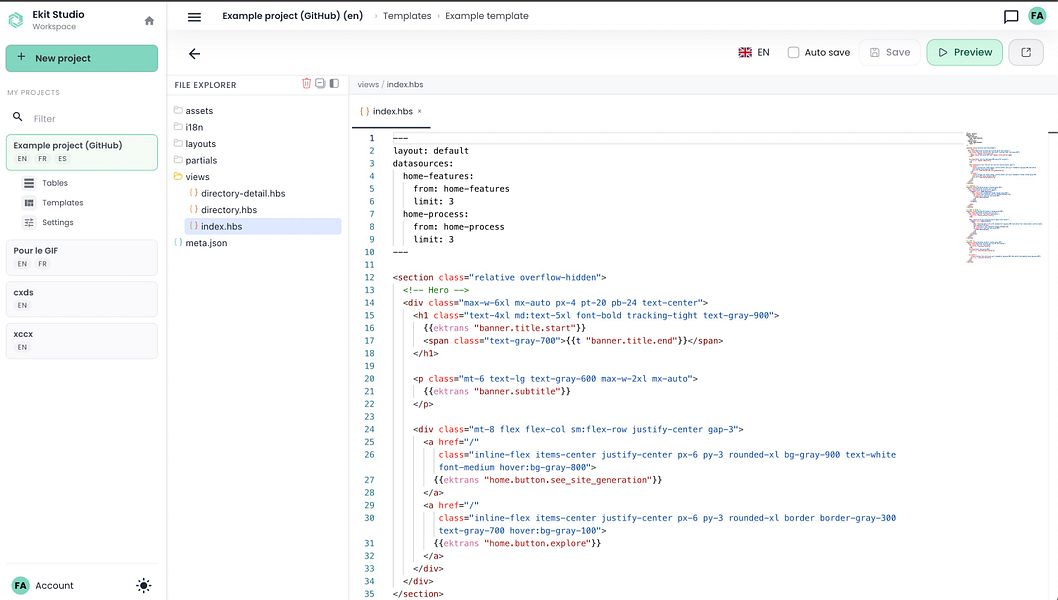Go back with the left arrow
This screenshot has width=1058, height=600.
[x=194, y=54]
